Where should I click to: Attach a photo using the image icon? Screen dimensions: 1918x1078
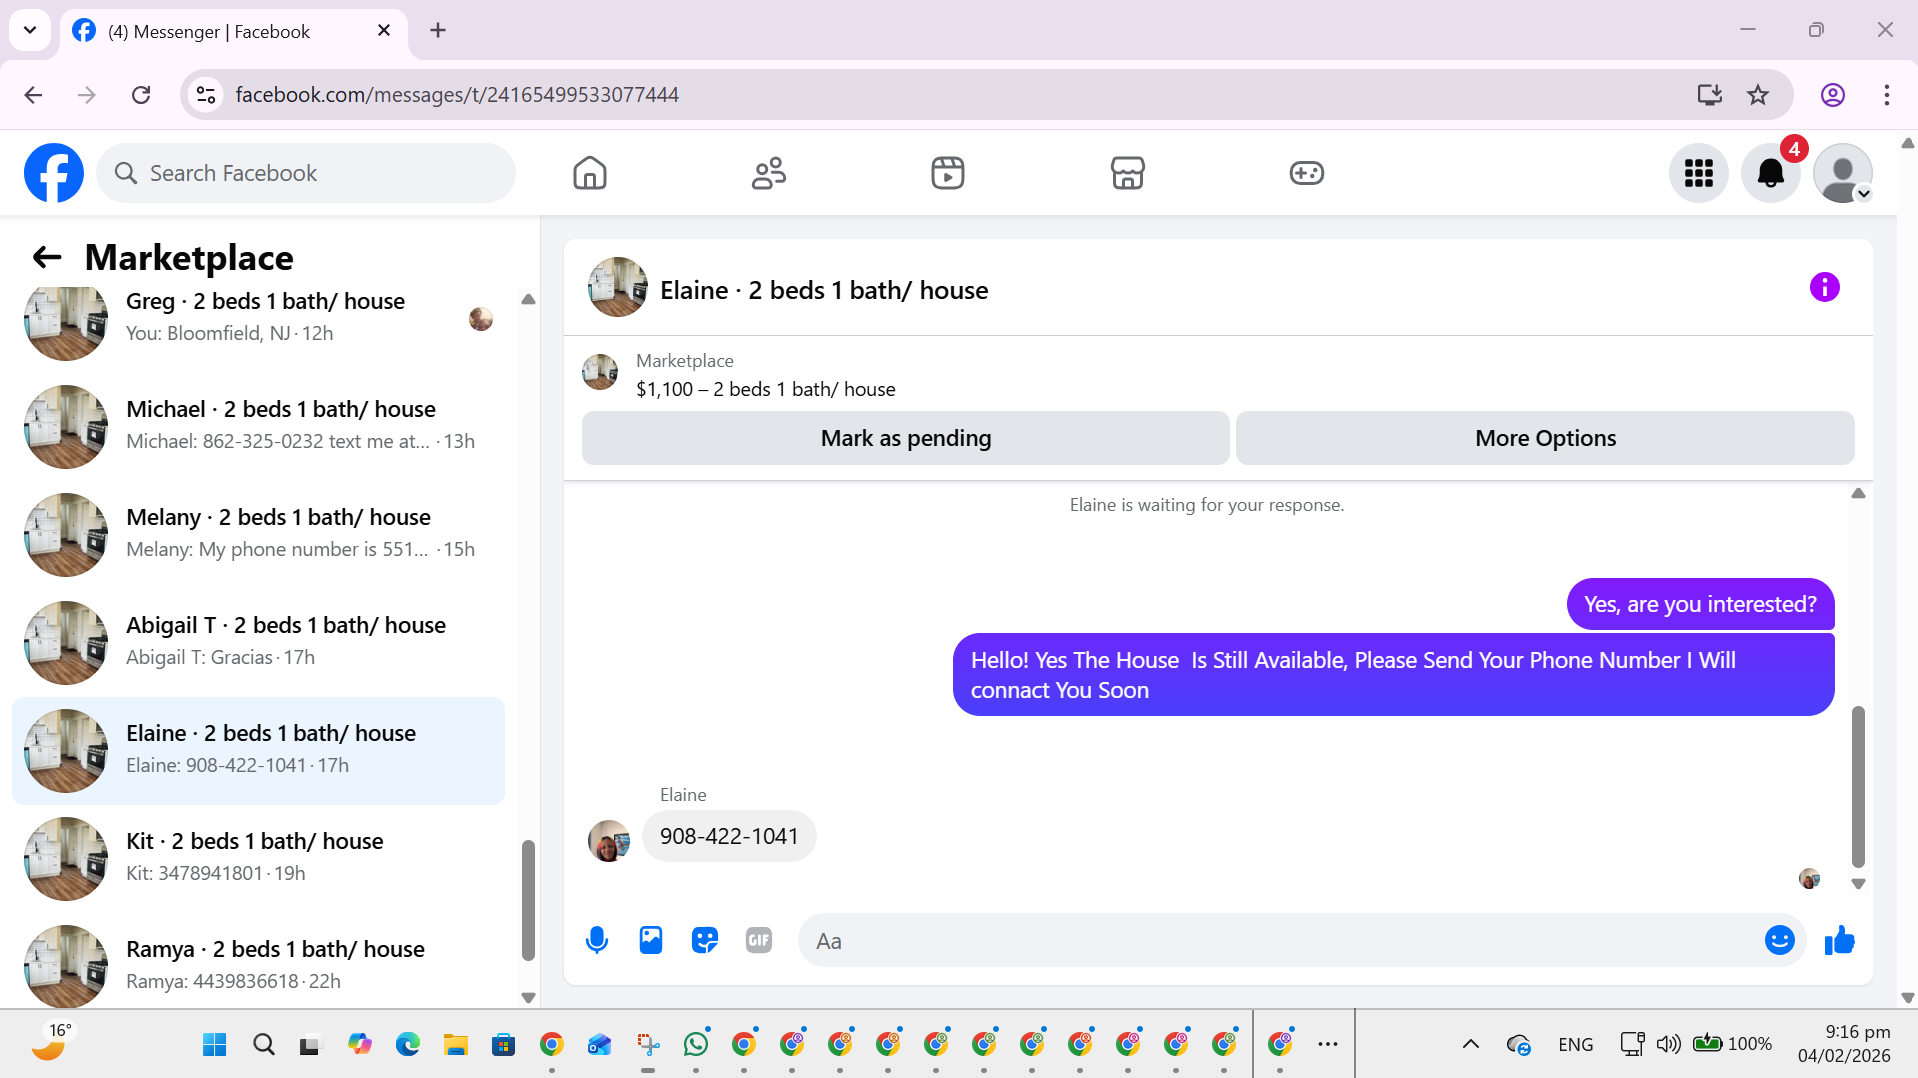pyautogui.click(x=651, y=941)
